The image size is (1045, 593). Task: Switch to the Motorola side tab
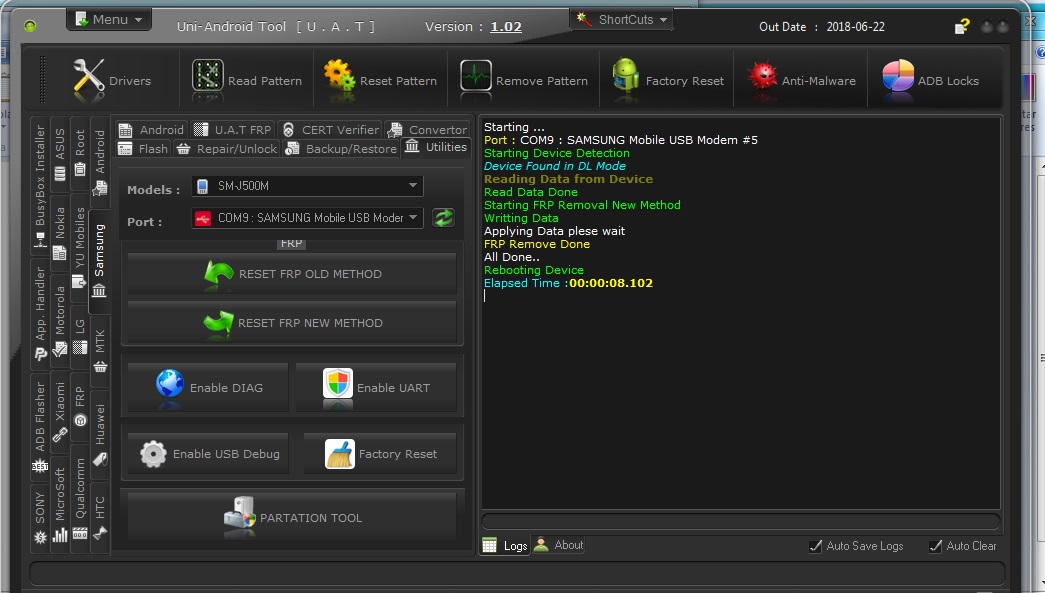[60, 320]
